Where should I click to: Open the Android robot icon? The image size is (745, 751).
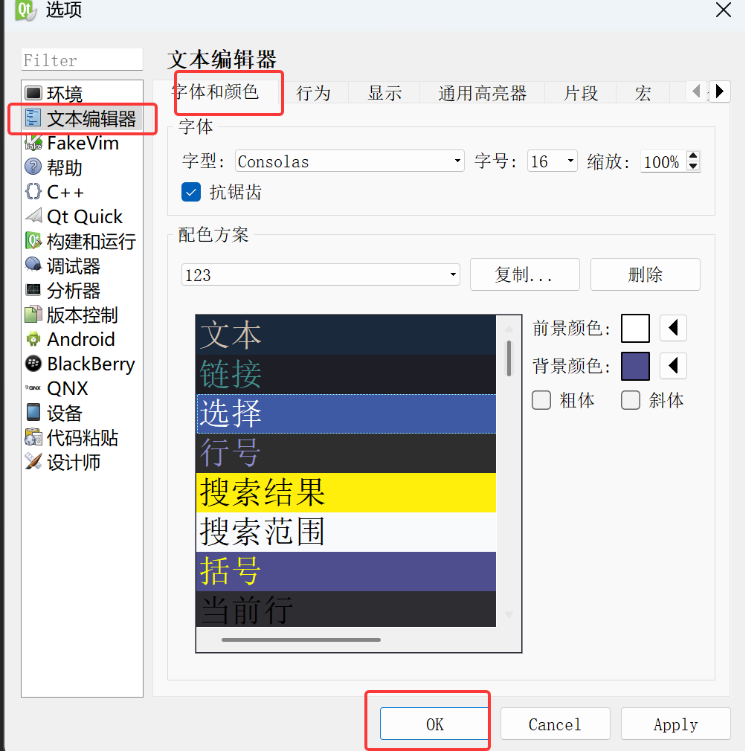[x=33, y=339]
